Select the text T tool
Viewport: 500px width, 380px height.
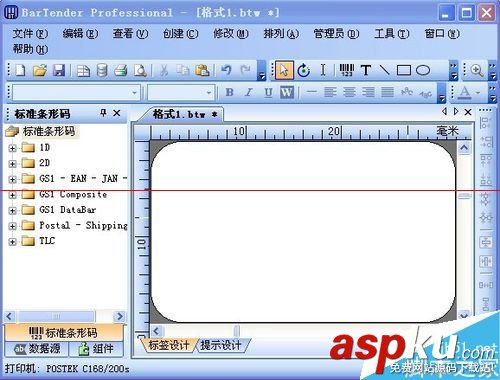point(366,70)
